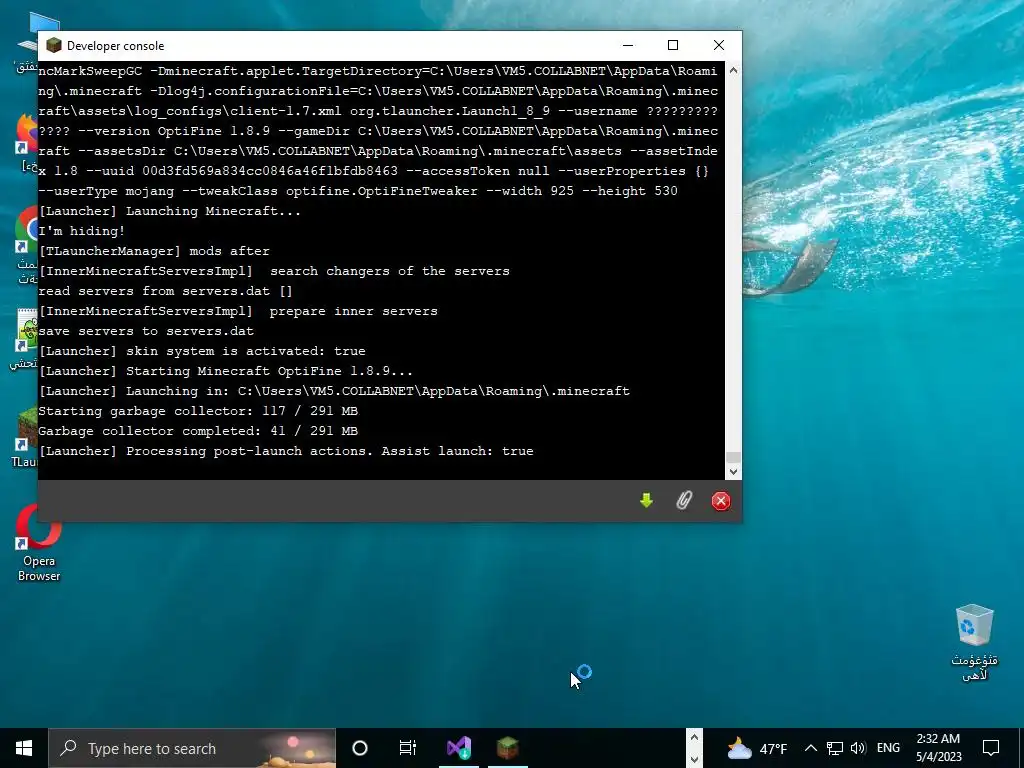The width and height of the screenshot is (1024, 768).
Task: Click console scrollbar up arrow
Action: 733,70
